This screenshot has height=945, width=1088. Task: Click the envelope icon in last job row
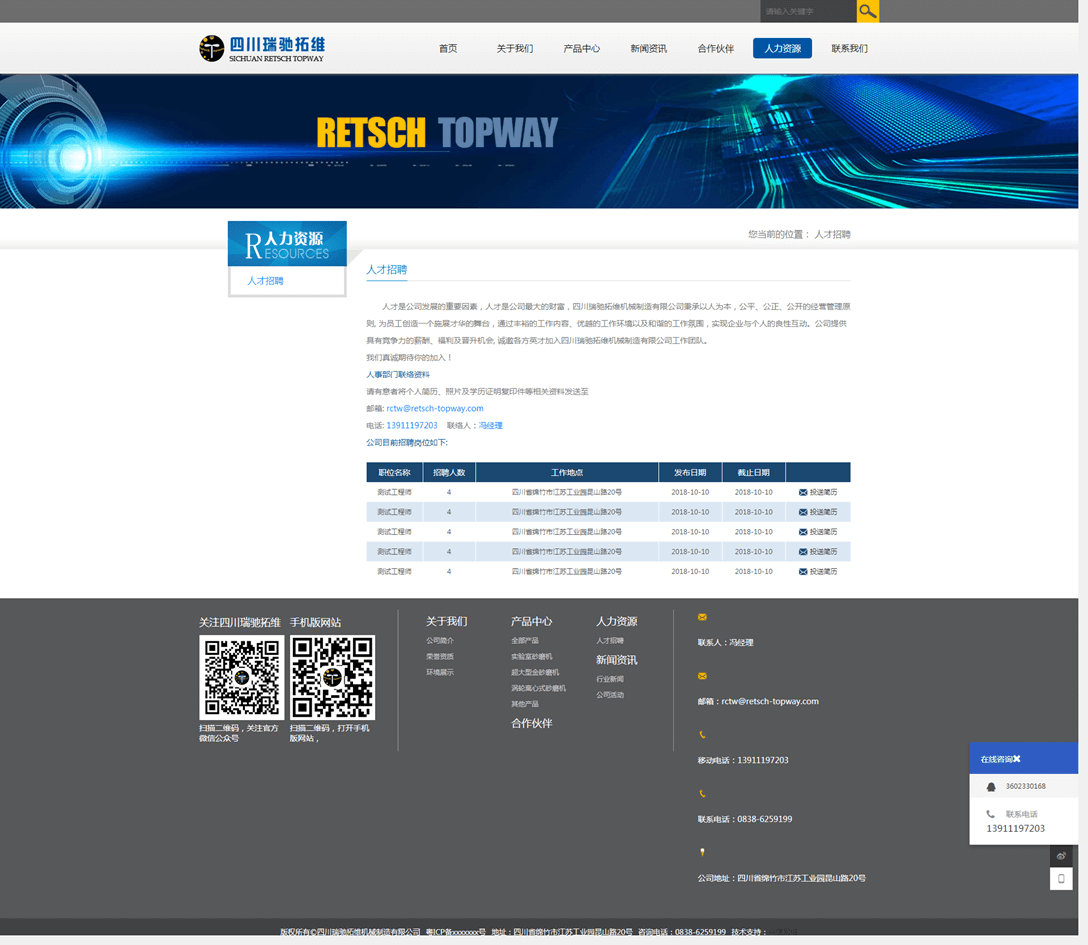coord(803,572)
